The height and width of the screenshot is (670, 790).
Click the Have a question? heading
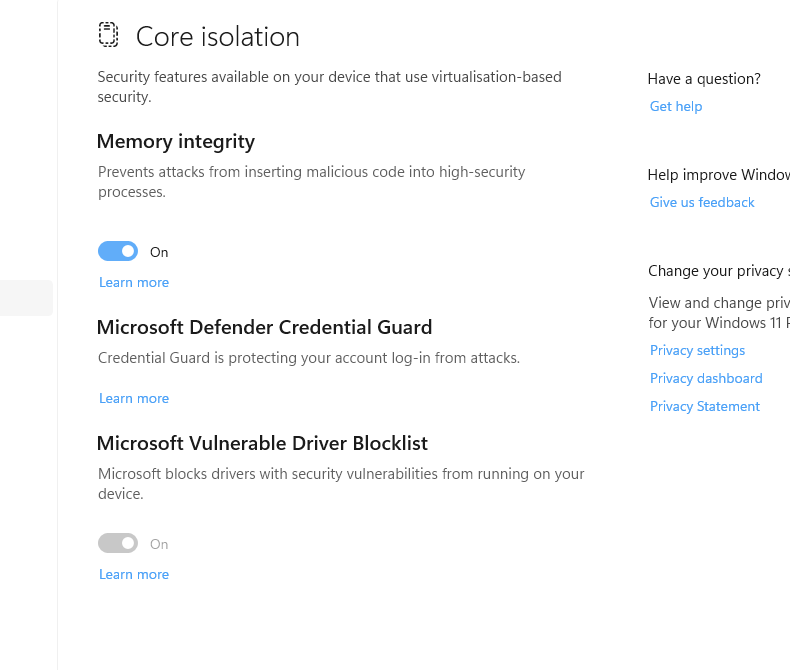tap(704, 79)
